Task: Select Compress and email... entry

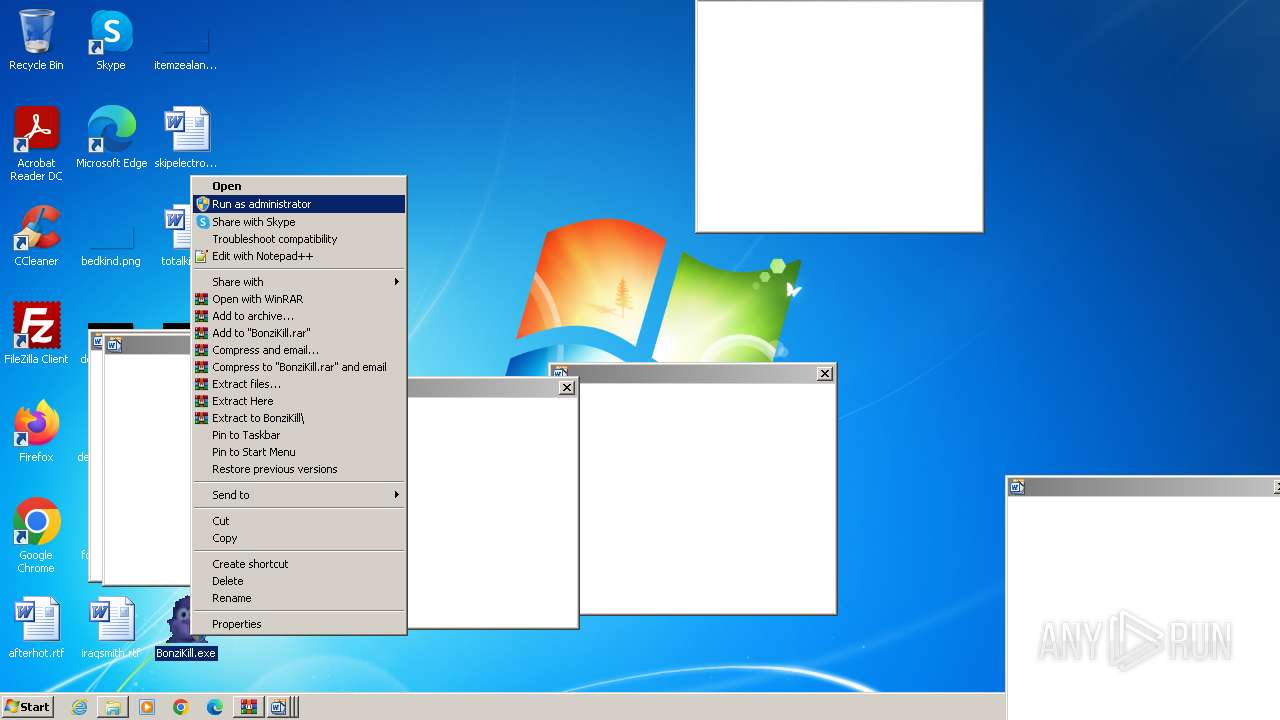Action: click(x=299, y=350)
